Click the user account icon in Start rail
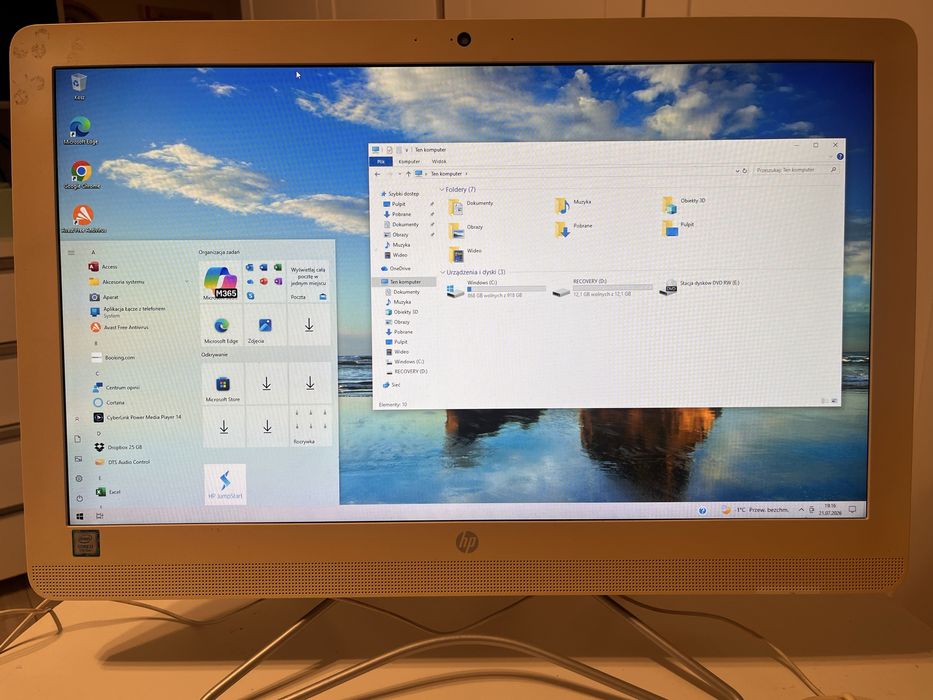 pyautogui.click(x=77, y=419)
